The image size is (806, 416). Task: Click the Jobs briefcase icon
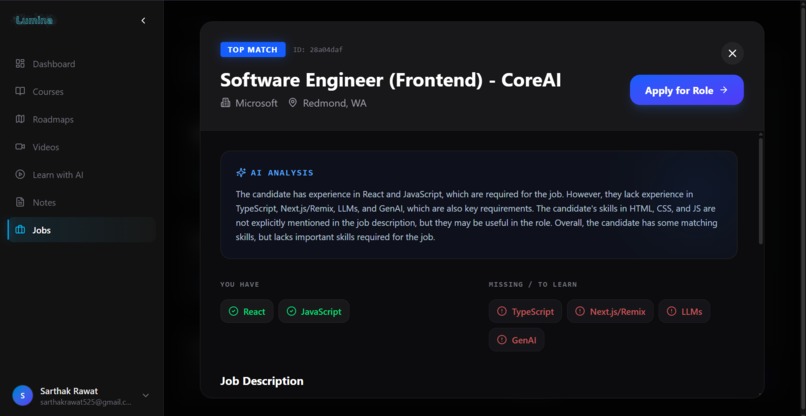(20, 230)
